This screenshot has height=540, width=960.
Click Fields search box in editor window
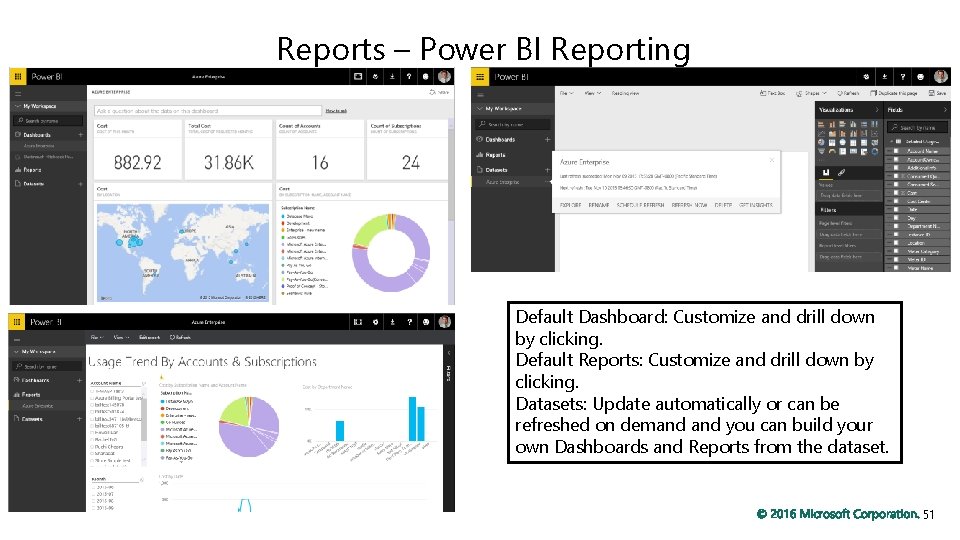point(918,127)
